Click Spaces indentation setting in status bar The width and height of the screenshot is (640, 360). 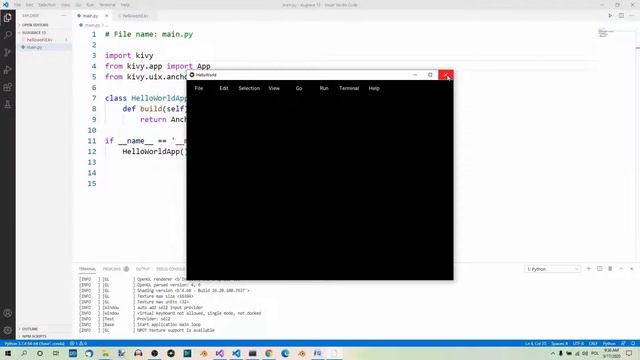point(559,344)
